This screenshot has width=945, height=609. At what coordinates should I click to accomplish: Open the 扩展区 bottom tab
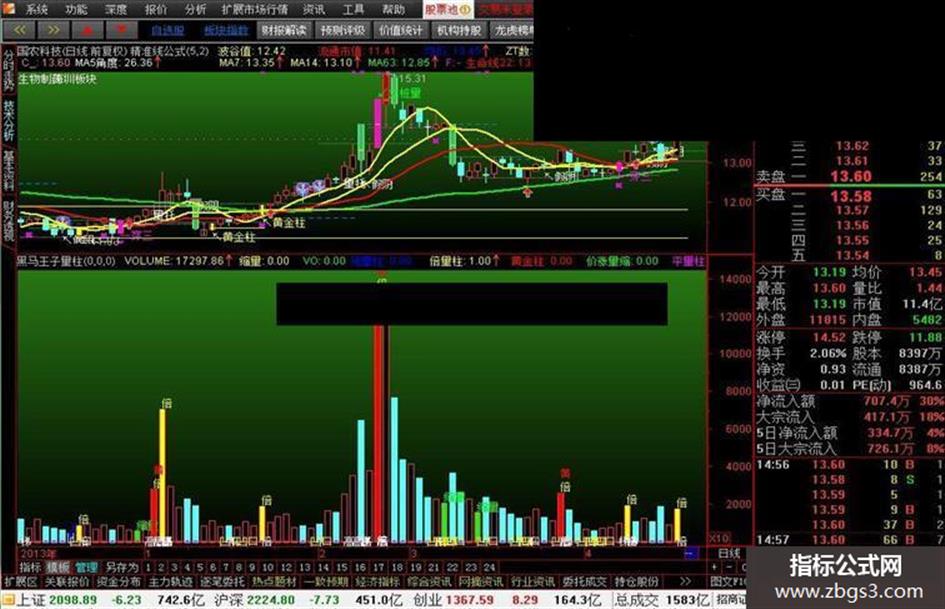tap(20, 582)
